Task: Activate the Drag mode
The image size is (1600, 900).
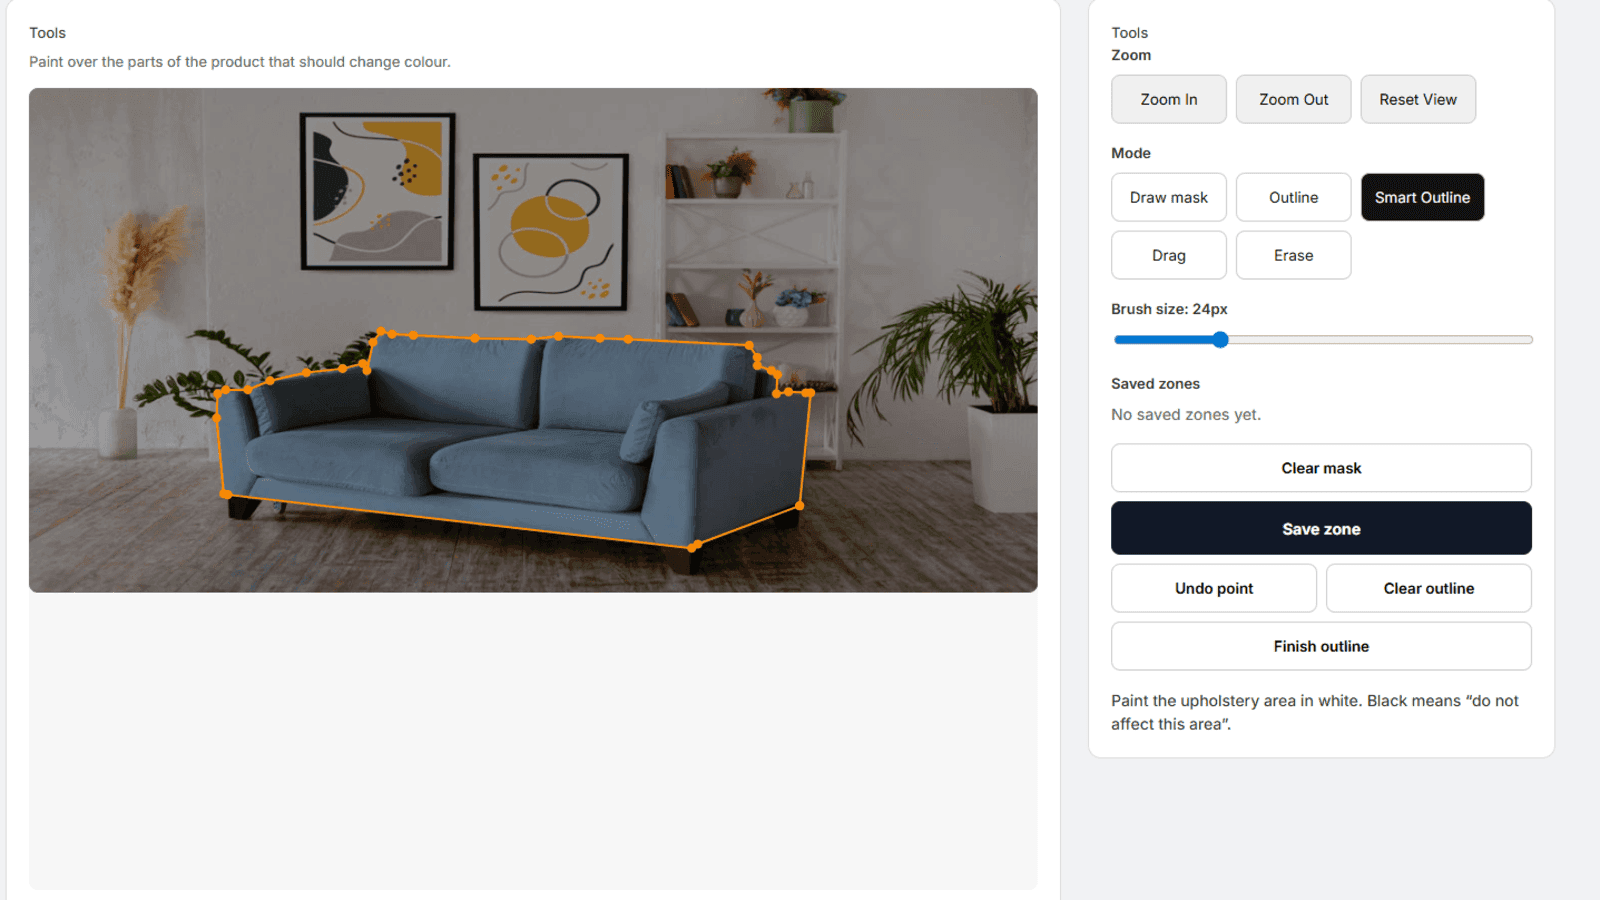Action: point(1168,255)
